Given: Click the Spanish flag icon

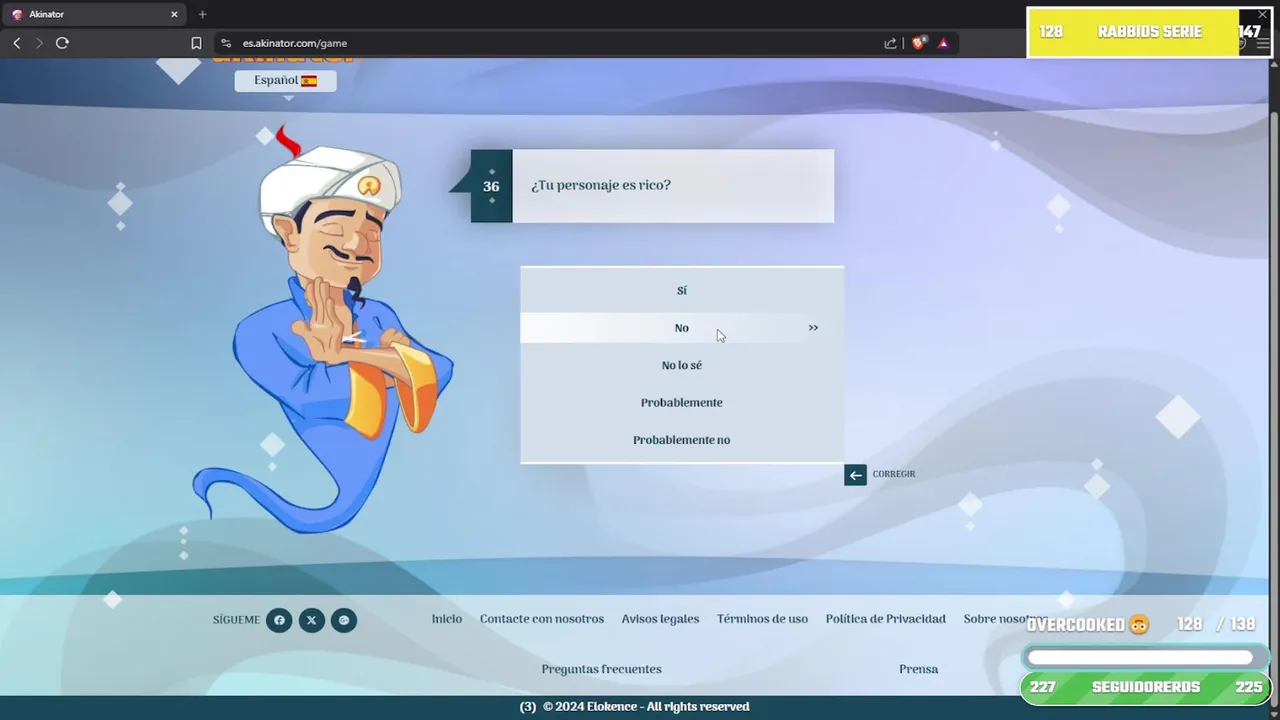Looking at the screenshot, I should (x=309, y=81).
